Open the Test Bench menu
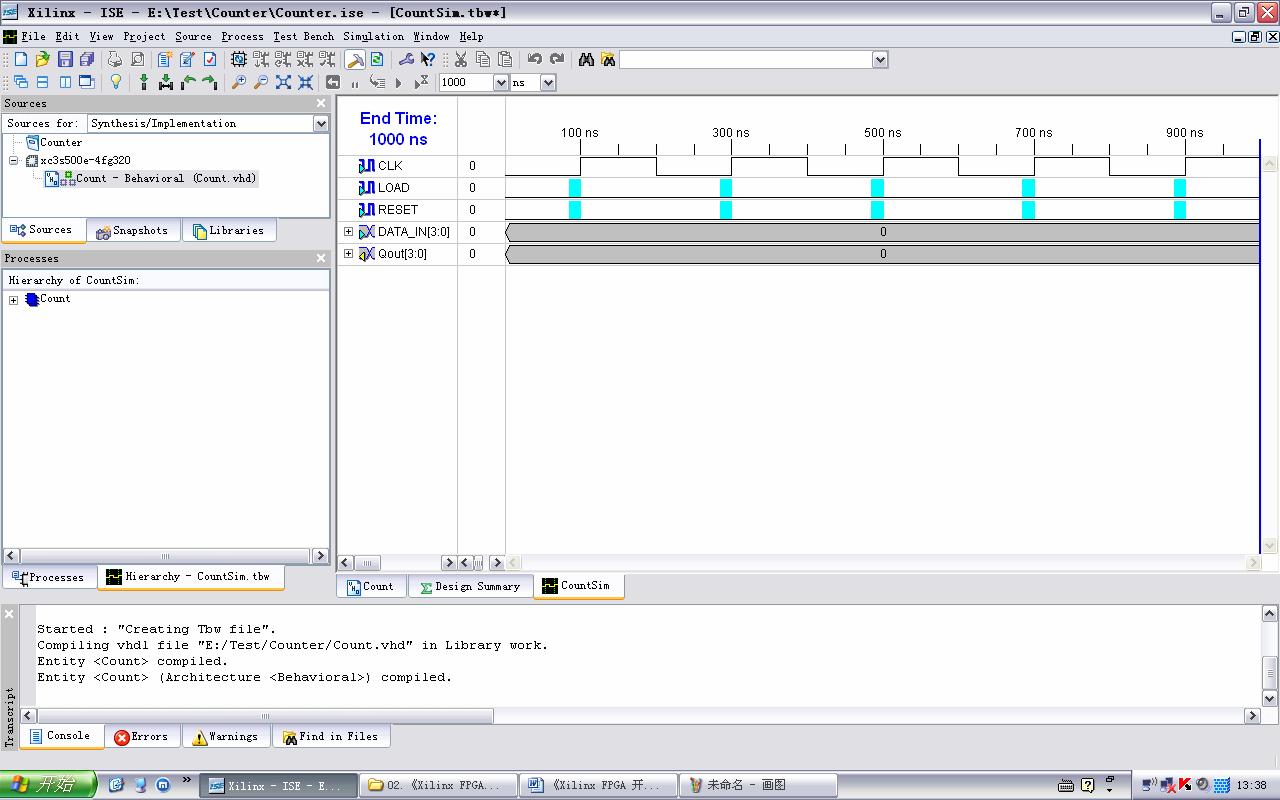Image resolution: width=1280 pixels, height=800 pixels. [x=304, y=36]
